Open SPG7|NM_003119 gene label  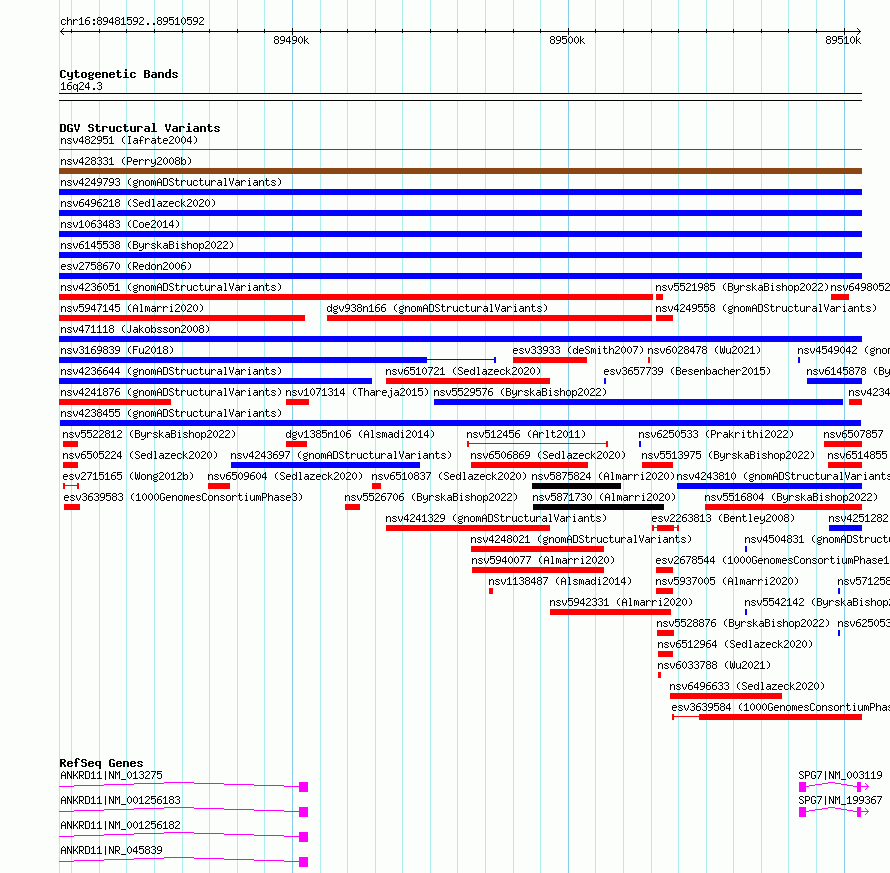point(840,775)
